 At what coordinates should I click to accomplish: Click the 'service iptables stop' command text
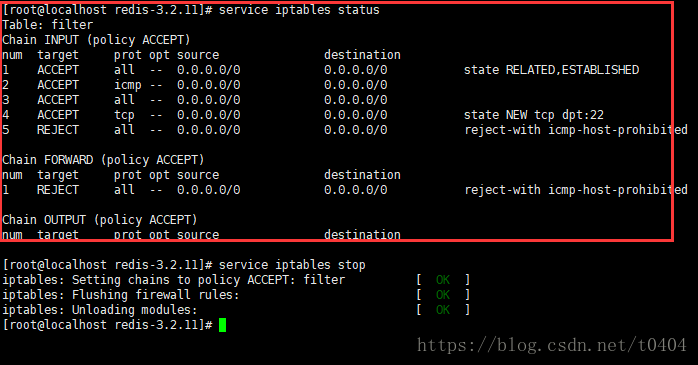tap(292, 265)
